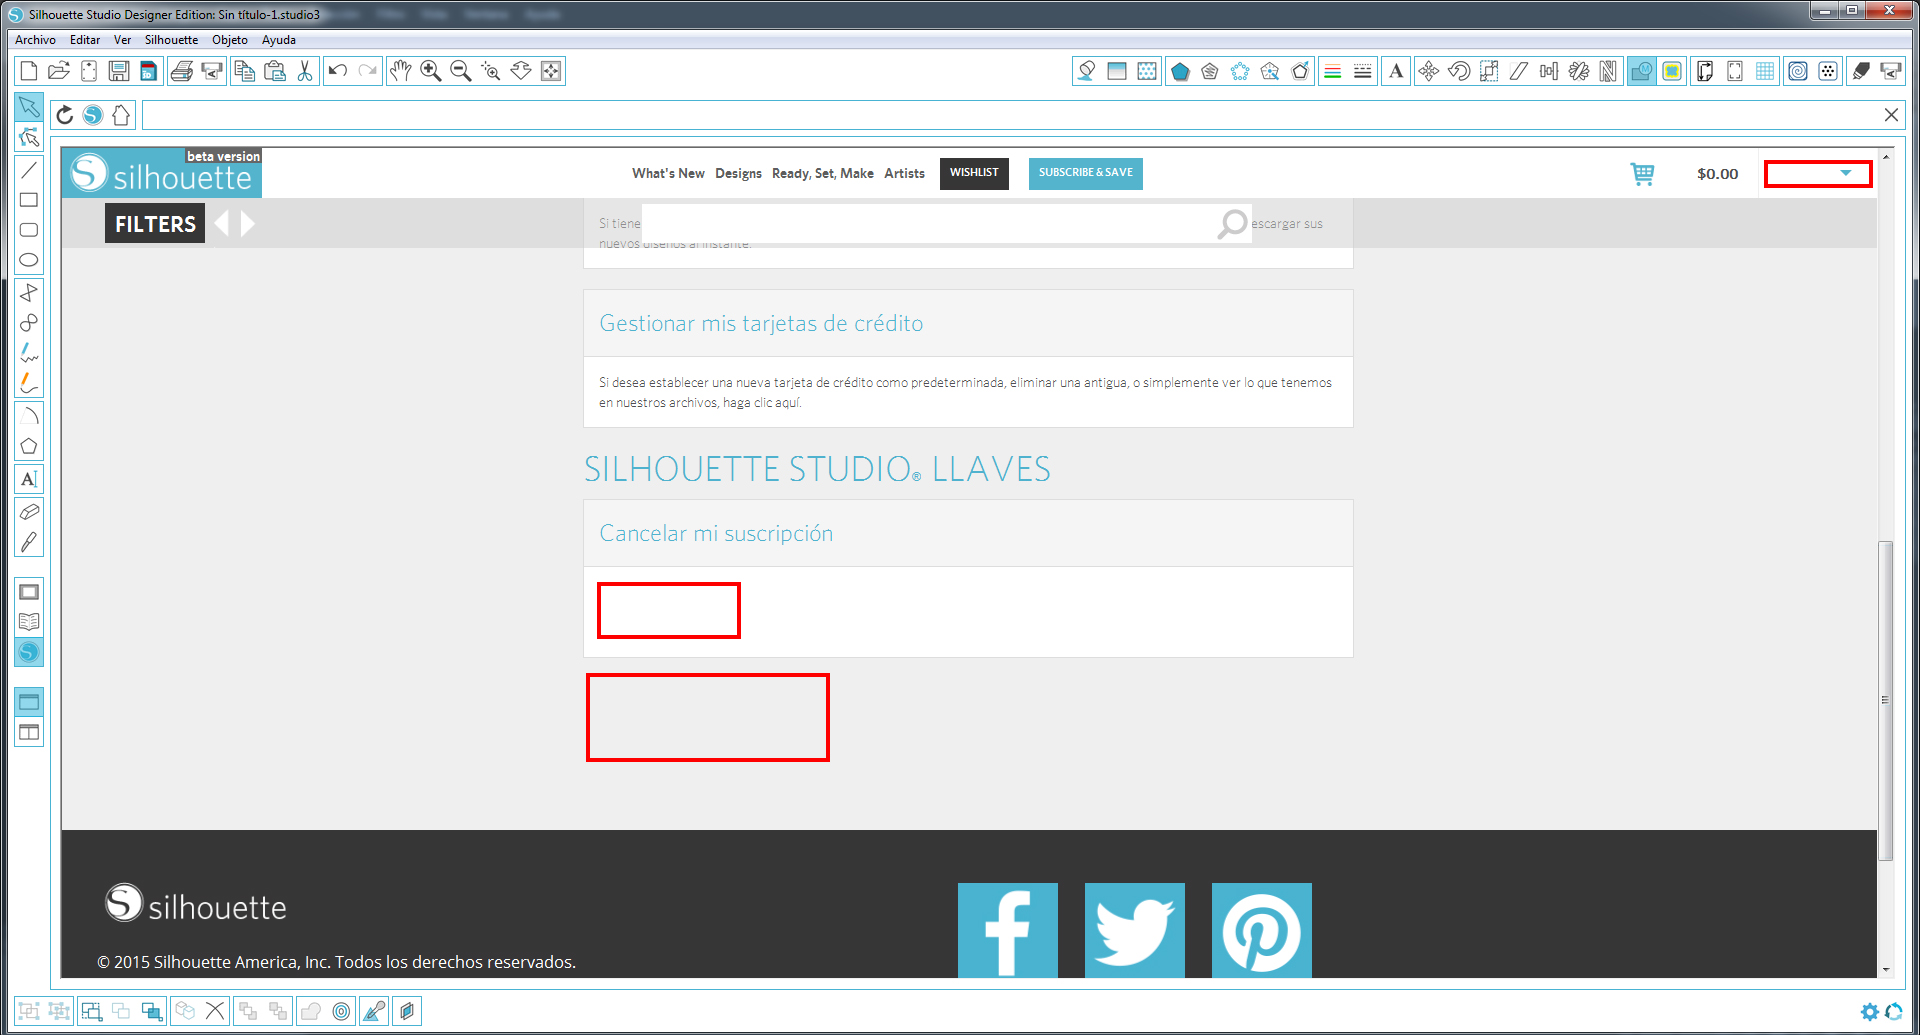Viewport: 1920px width, 1035px height.
Task: Open Gestionar mis tarjetas de crédito
Action: 761,323
